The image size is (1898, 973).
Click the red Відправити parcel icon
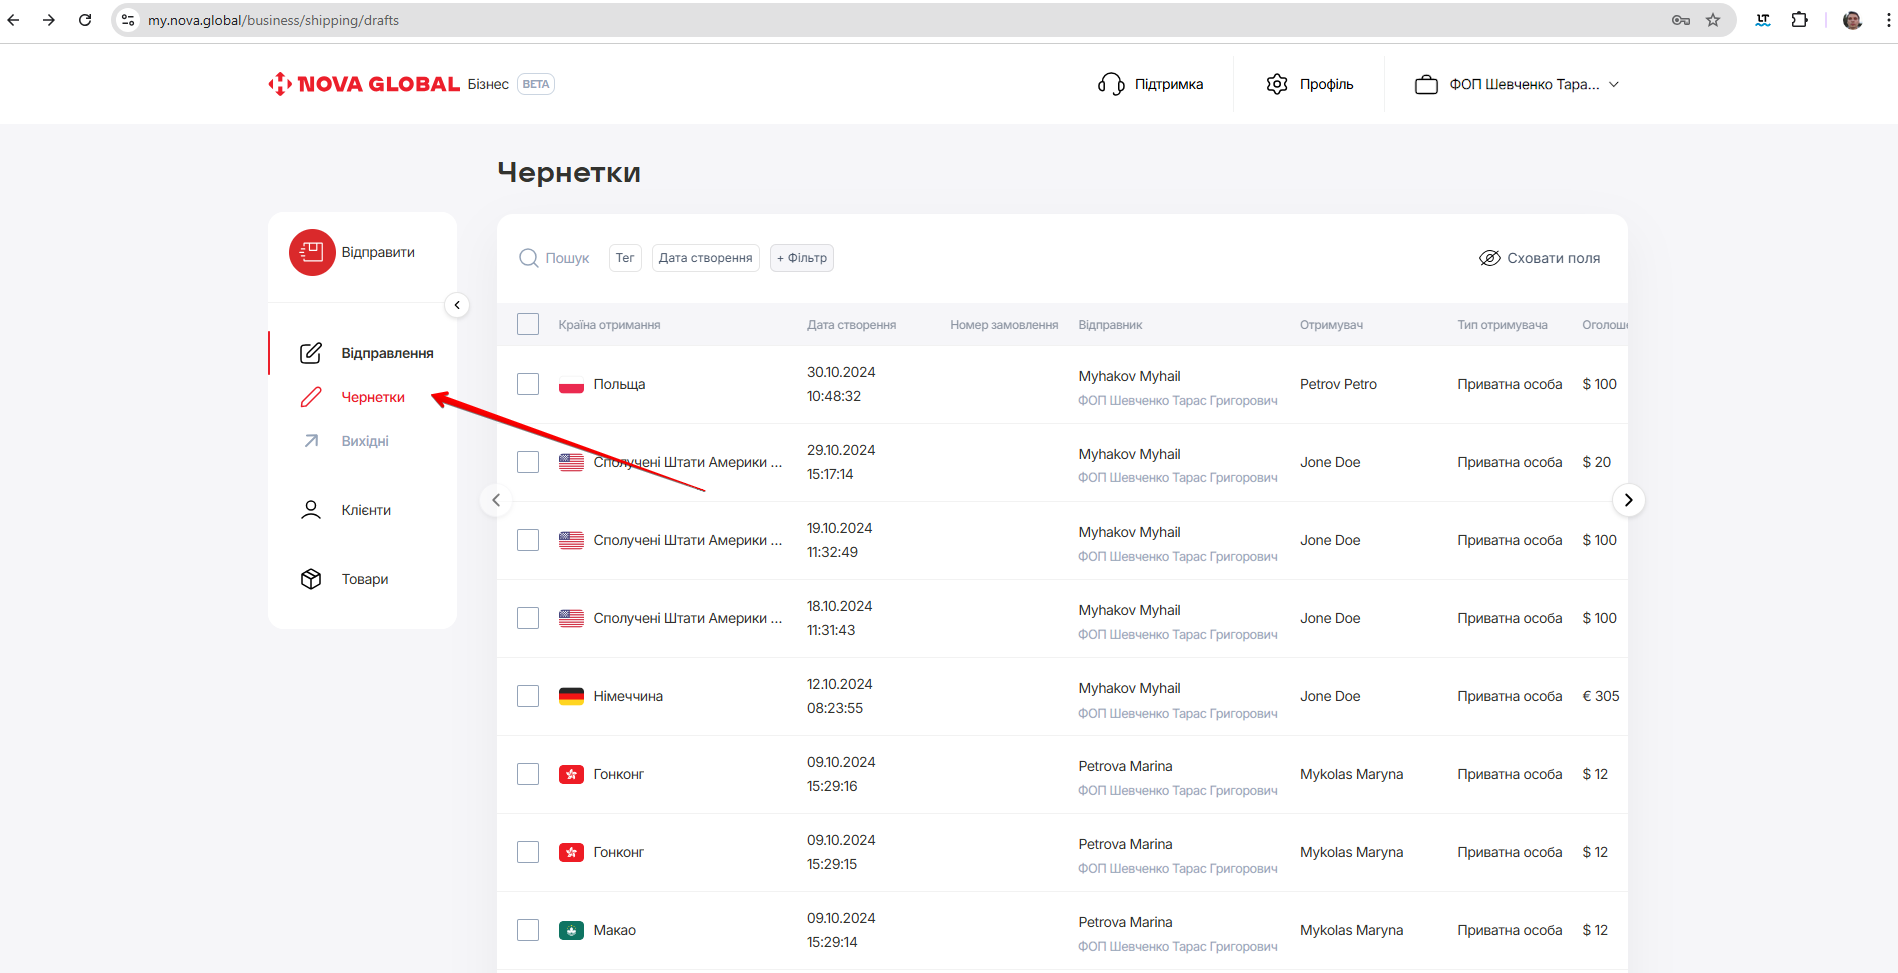[x=312, y=252]
